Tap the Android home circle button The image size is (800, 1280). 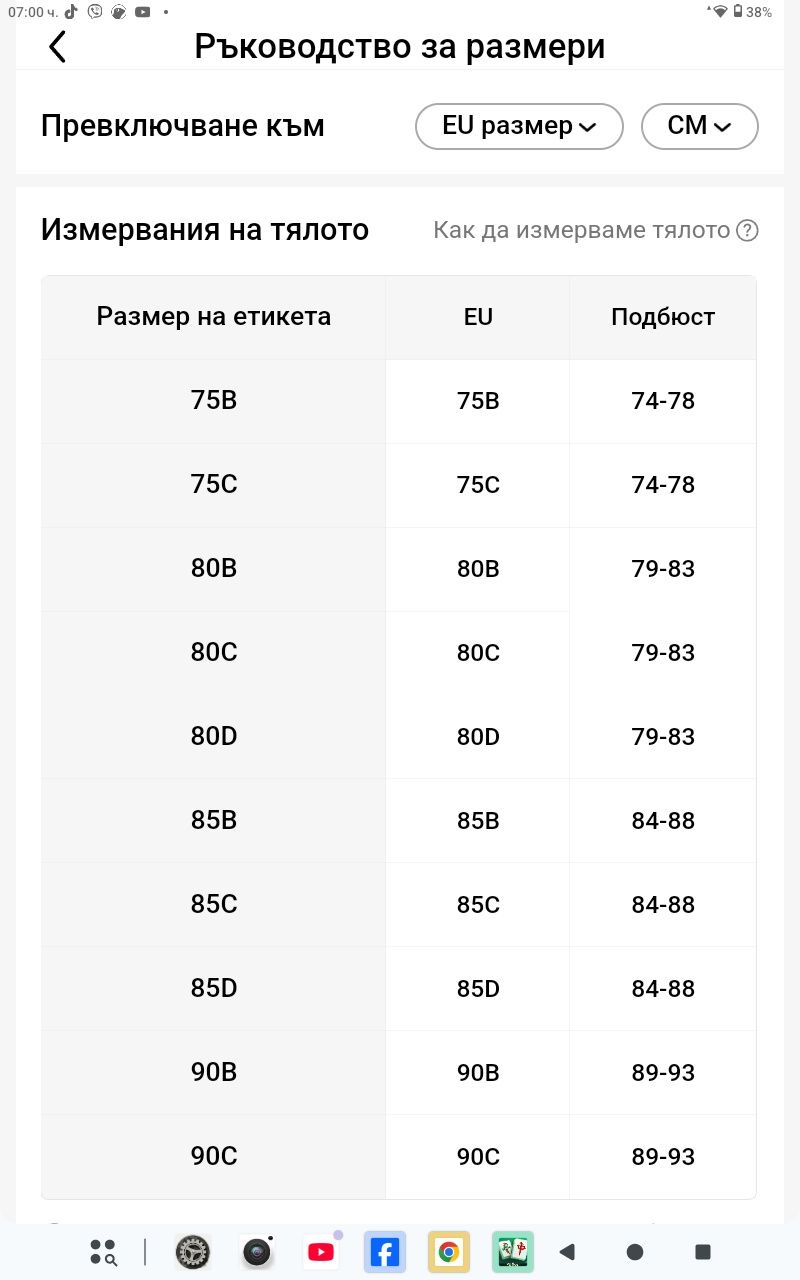tap(635, 1252)
